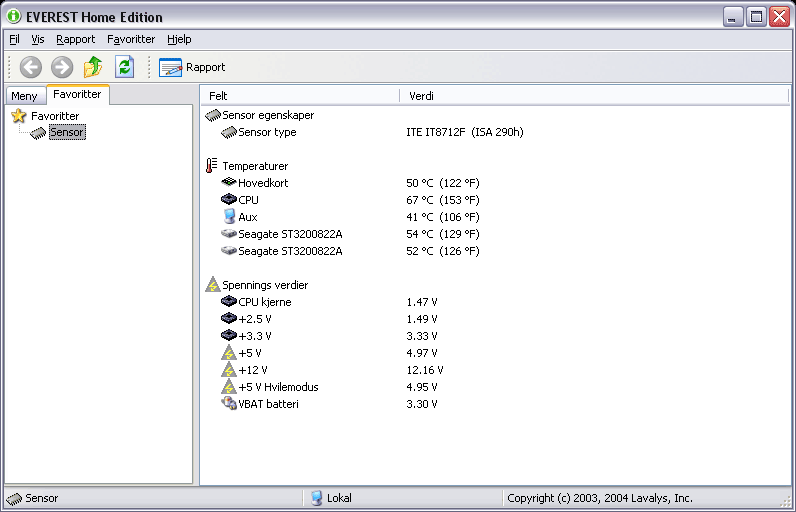This screenshot has height=512, width=796.
Task: Click the Hovedkort motherboard icon
Action: (229, 182)
